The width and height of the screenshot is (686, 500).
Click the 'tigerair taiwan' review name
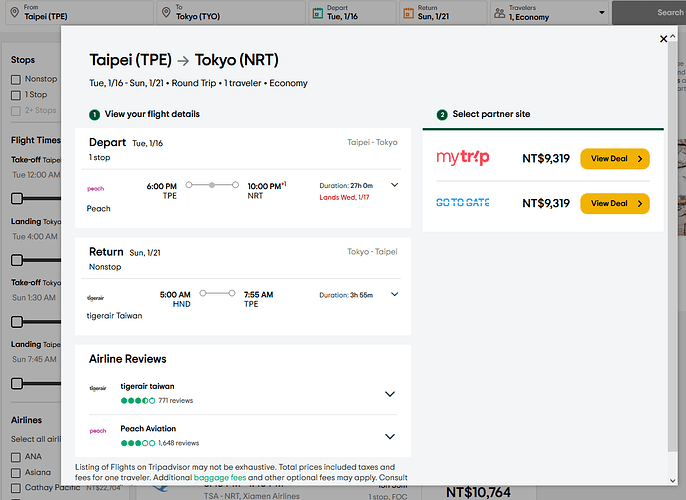(147, 386)
